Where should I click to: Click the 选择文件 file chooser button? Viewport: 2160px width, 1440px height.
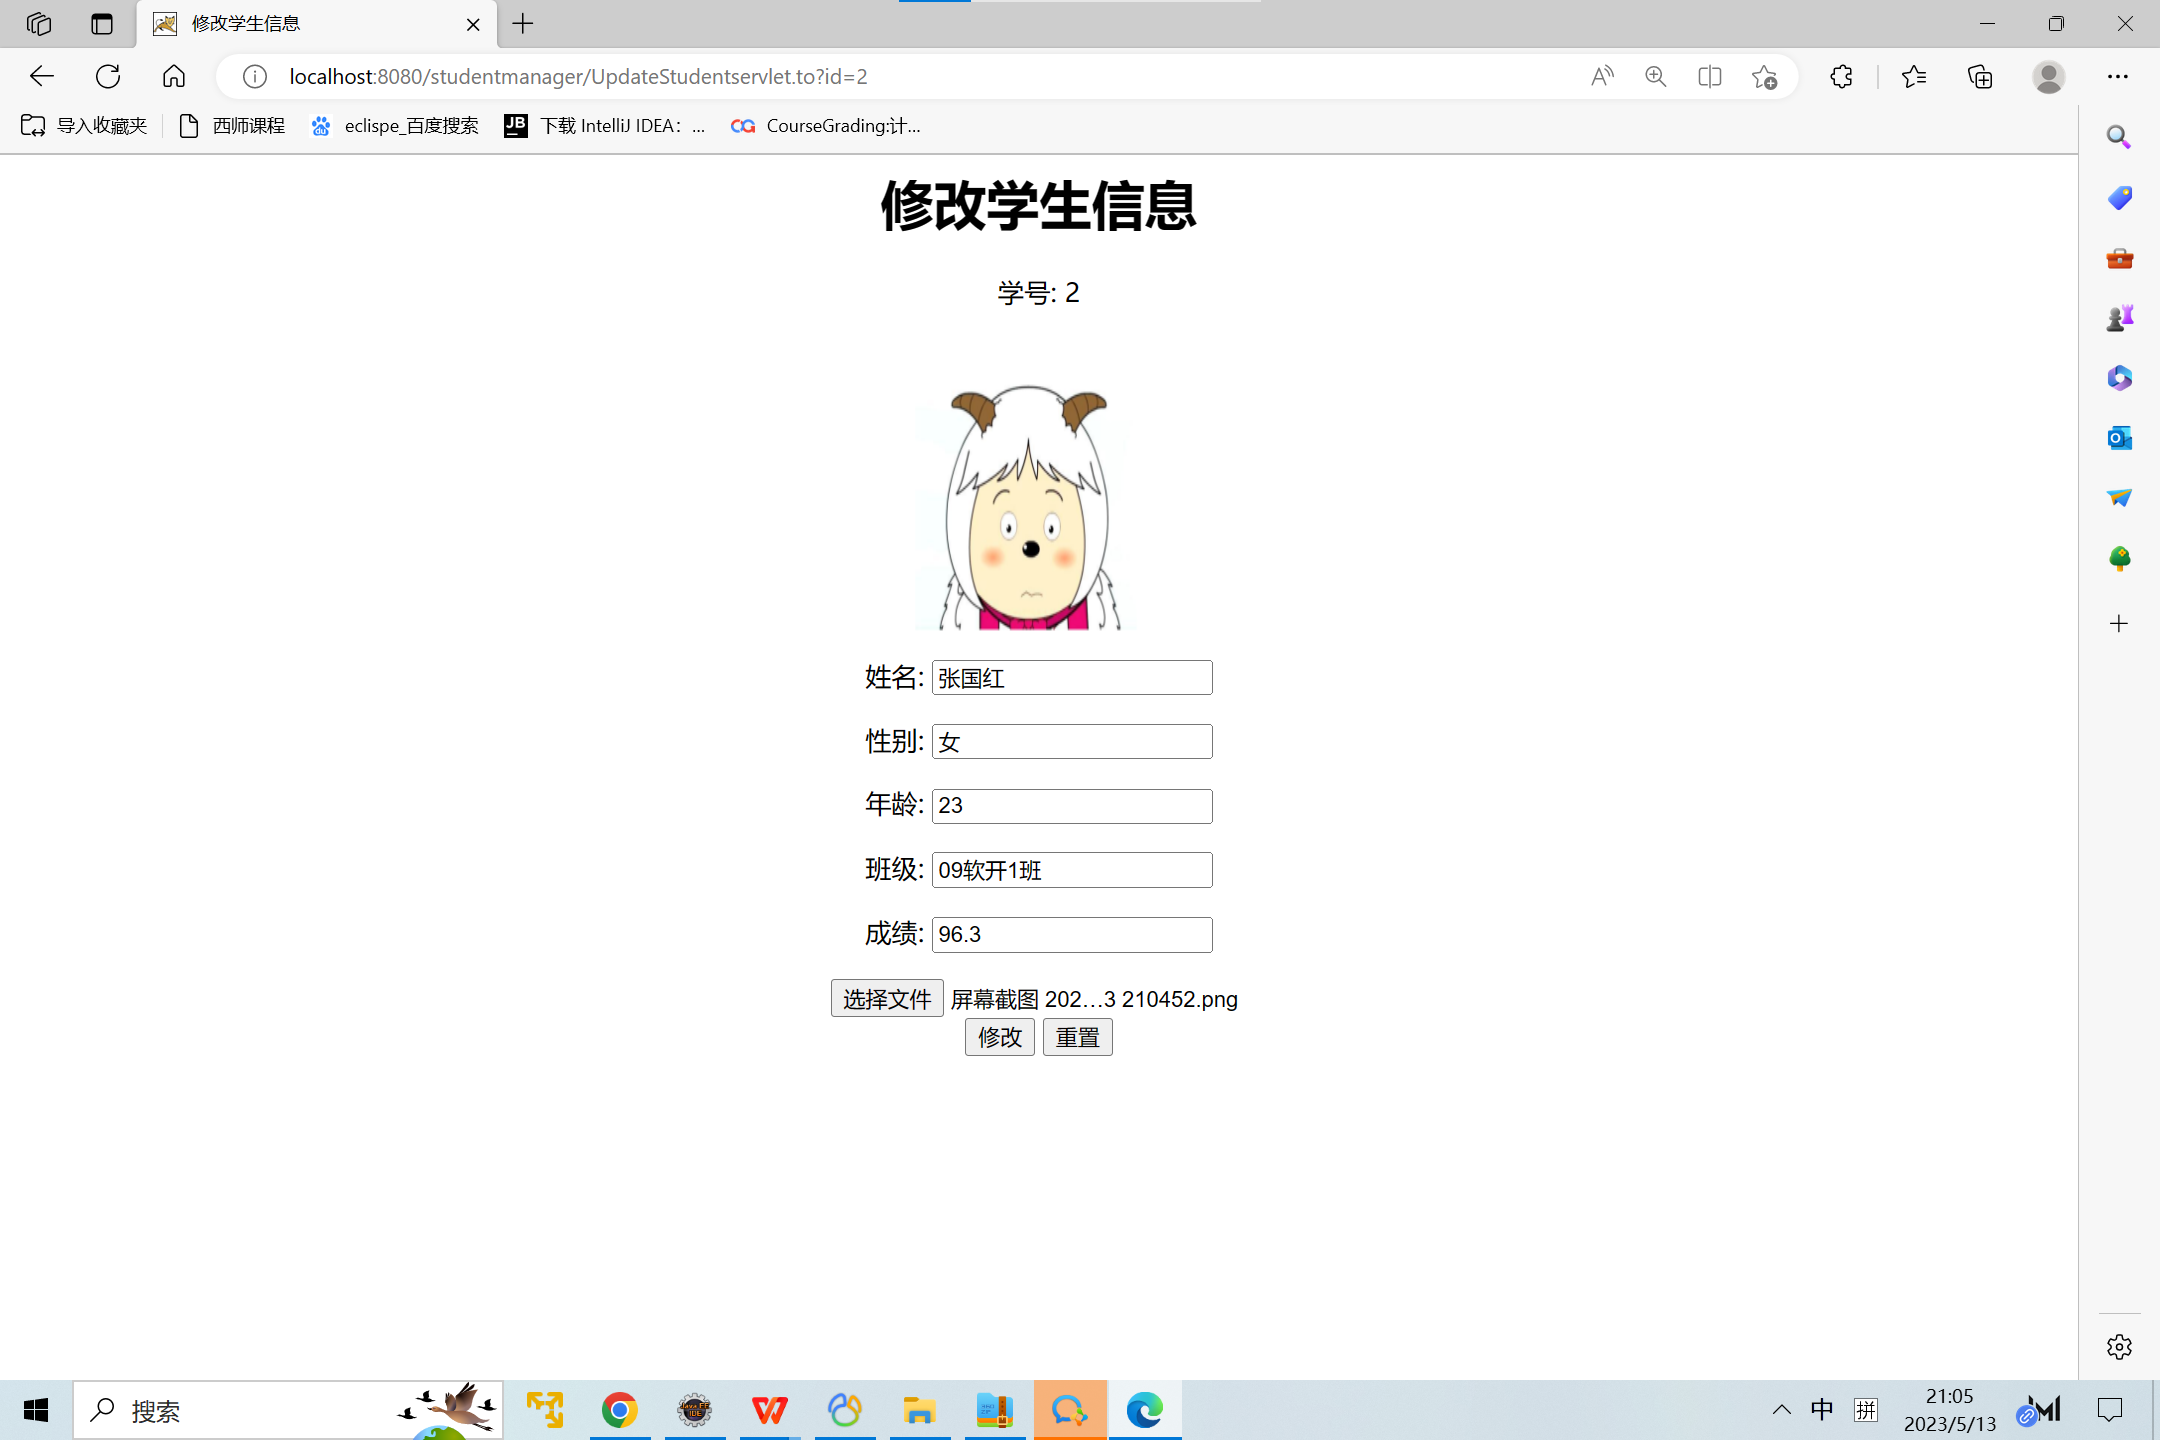coord(887,999)
